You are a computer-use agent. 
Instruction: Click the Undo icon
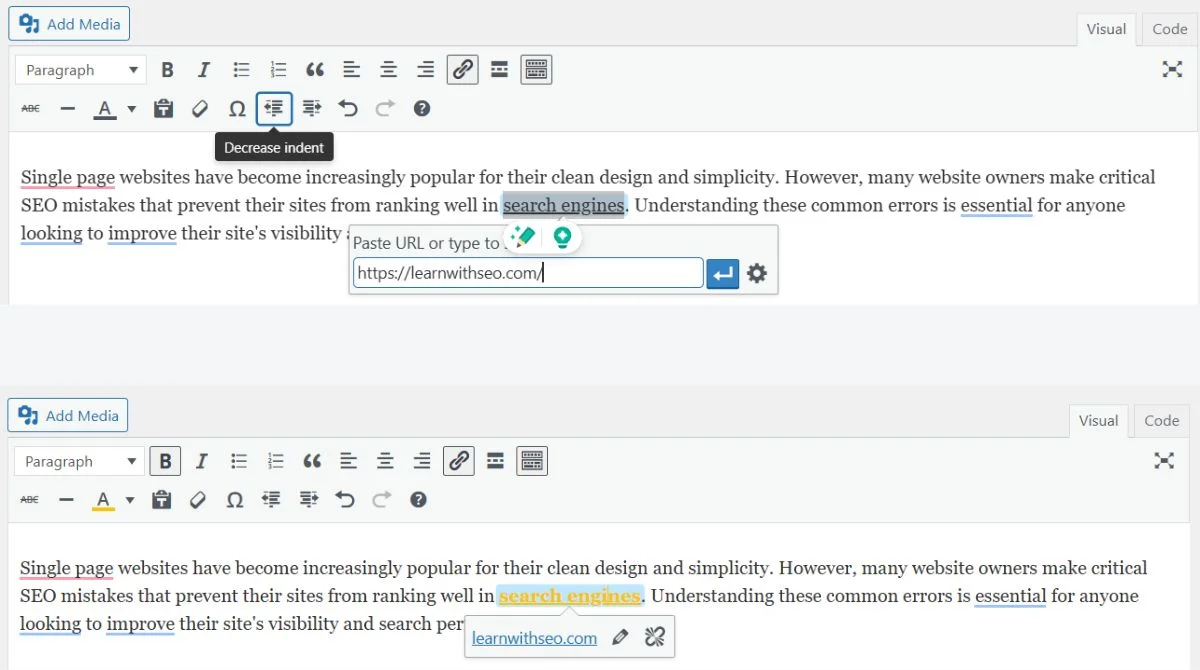coord(348,108)
